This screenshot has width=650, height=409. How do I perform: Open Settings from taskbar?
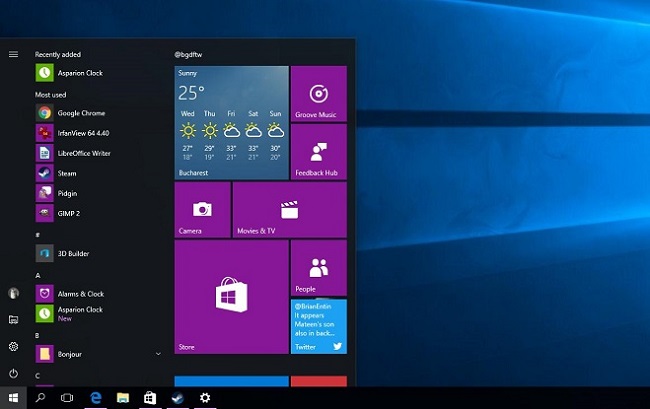[205, 398]
